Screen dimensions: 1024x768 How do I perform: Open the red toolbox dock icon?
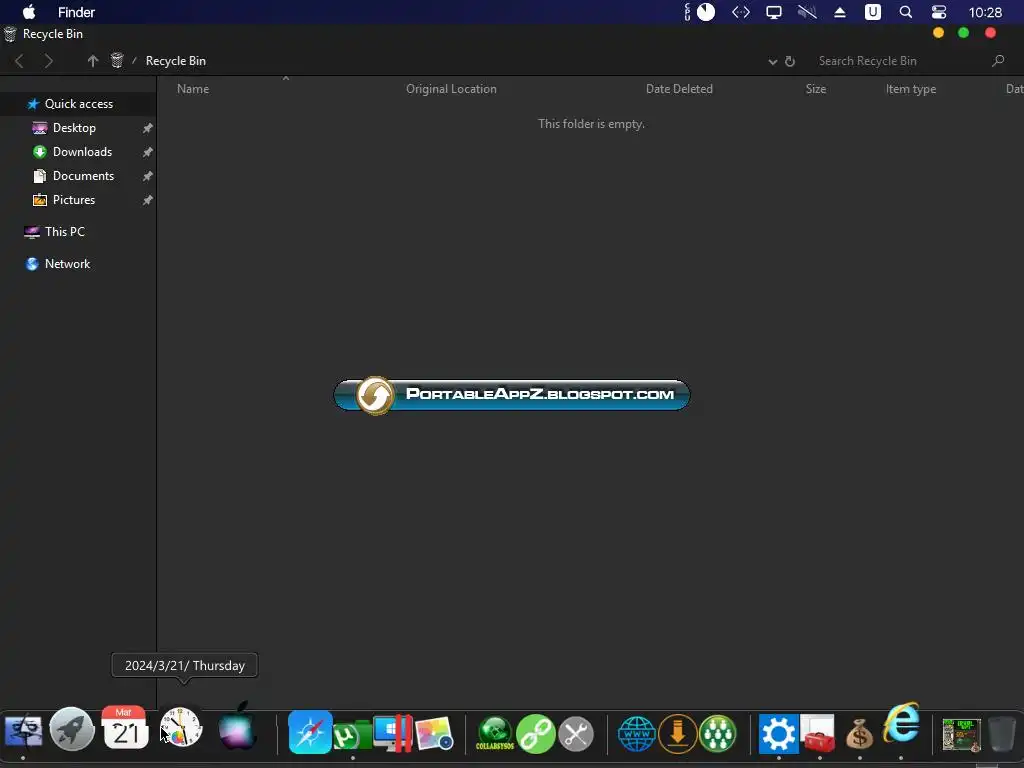click(x=818, y=733)
